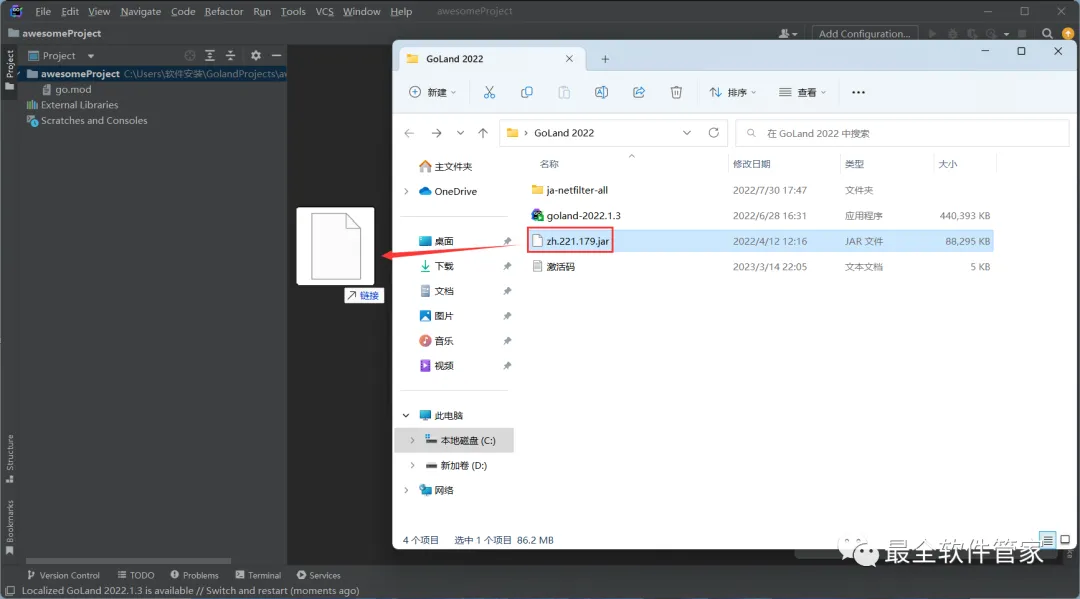The image size is (1080, 599).
Task: Expand 新加卷 (D:) node
Action: pos(413,465)
